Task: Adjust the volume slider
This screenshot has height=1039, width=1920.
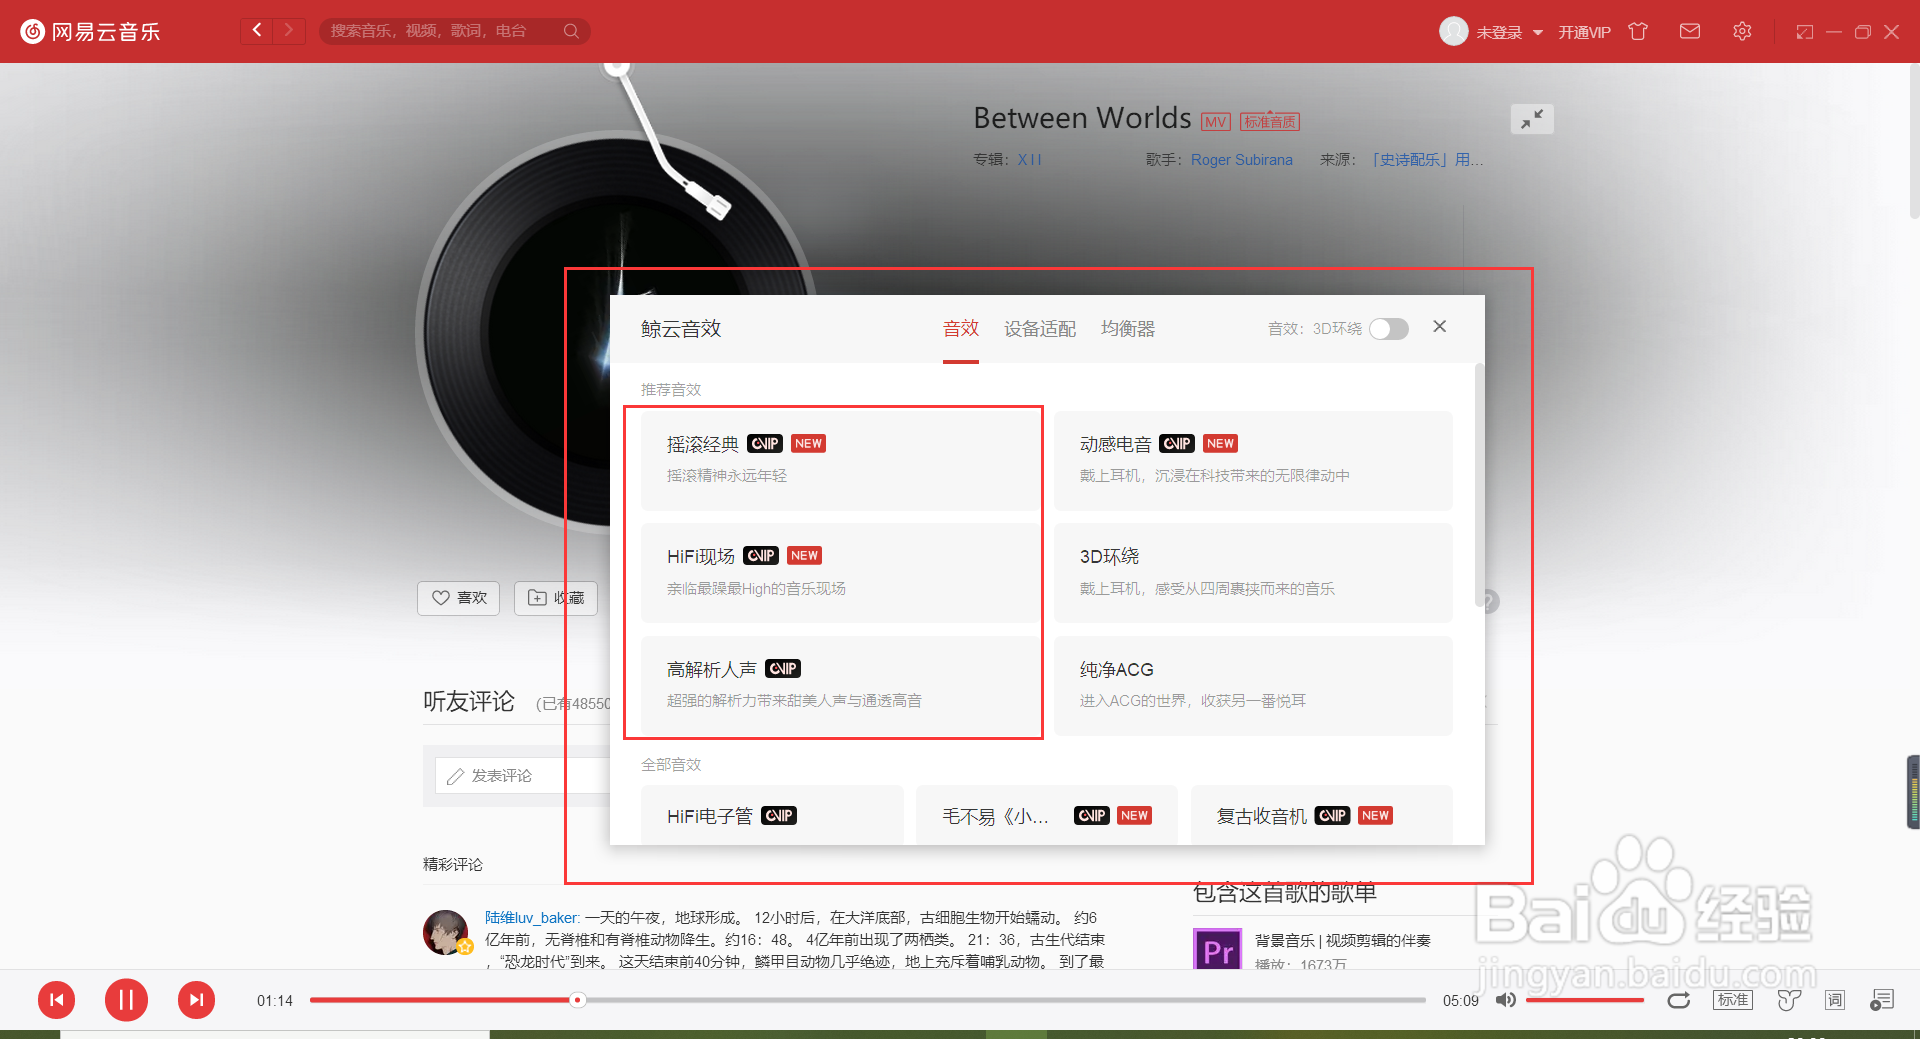Action: coord(1585,1000)
